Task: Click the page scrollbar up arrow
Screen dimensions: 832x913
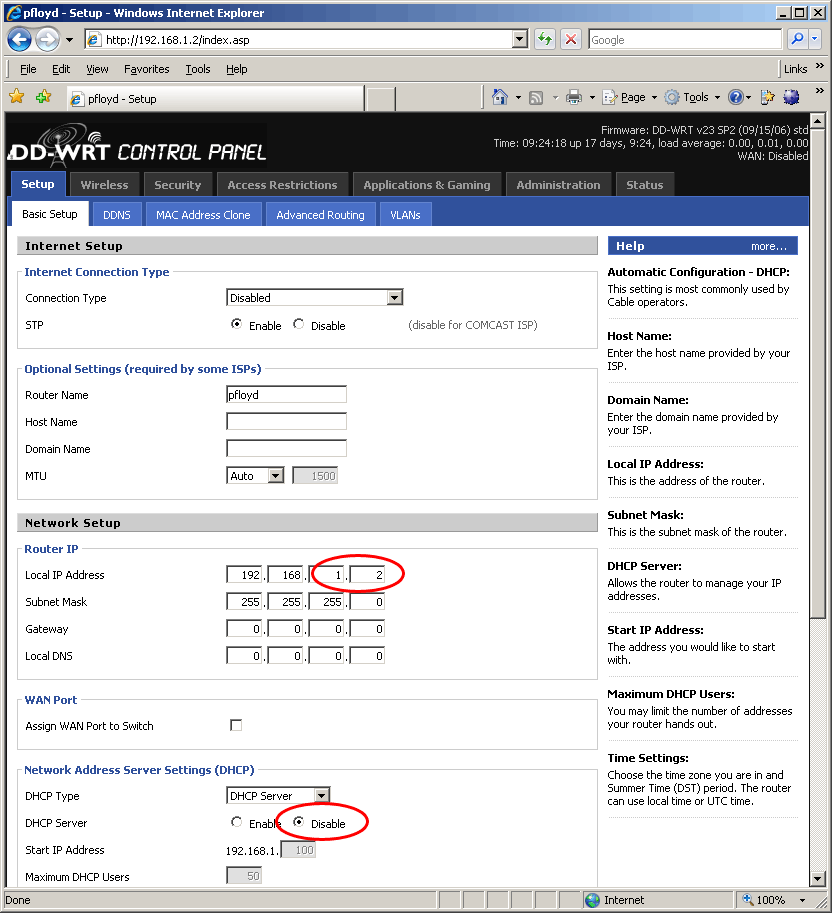Action: [x=817, y=121]
